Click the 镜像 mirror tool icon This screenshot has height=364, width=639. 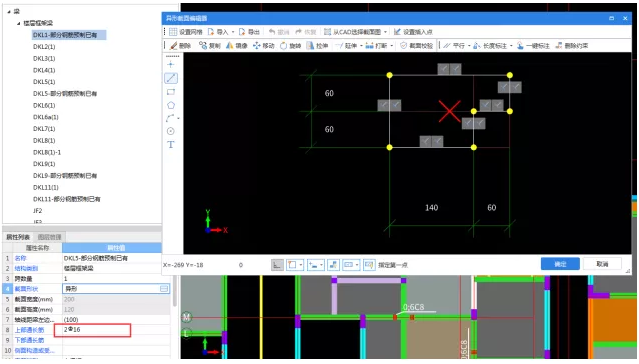point(230,46)
